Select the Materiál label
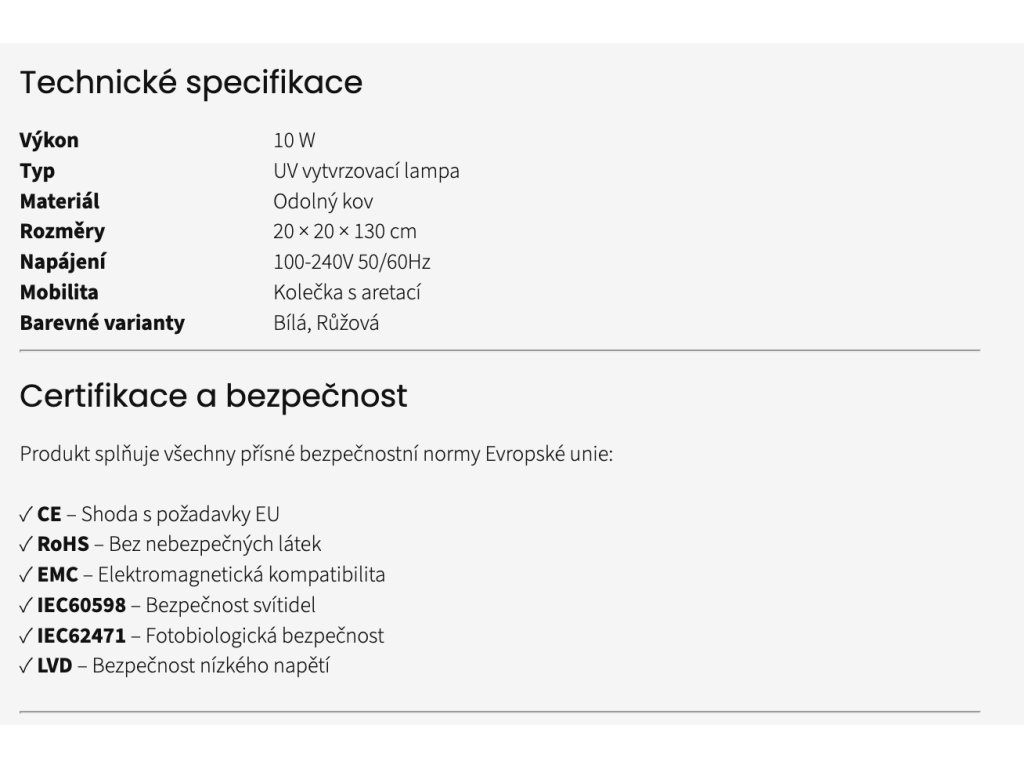Screen dimensions: 1024x768 59,201
